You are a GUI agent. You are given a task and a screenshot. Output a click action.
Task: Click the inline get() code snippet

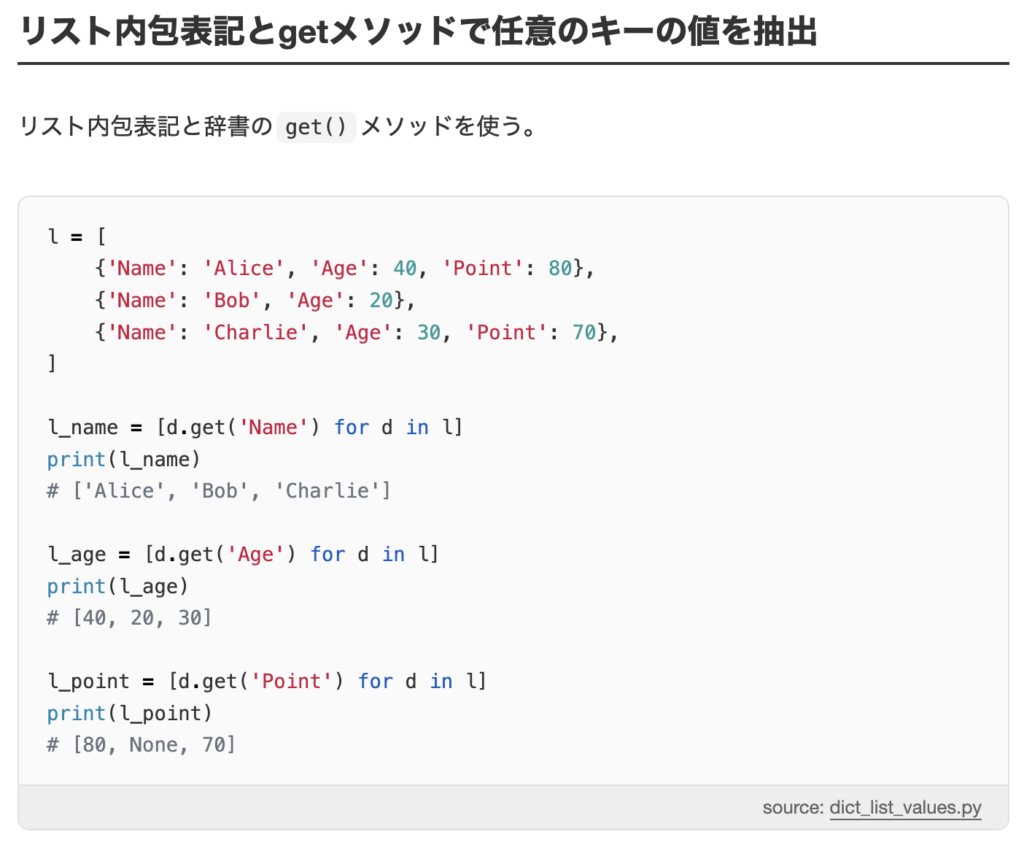pyautogui.click(x=316, y=127)
